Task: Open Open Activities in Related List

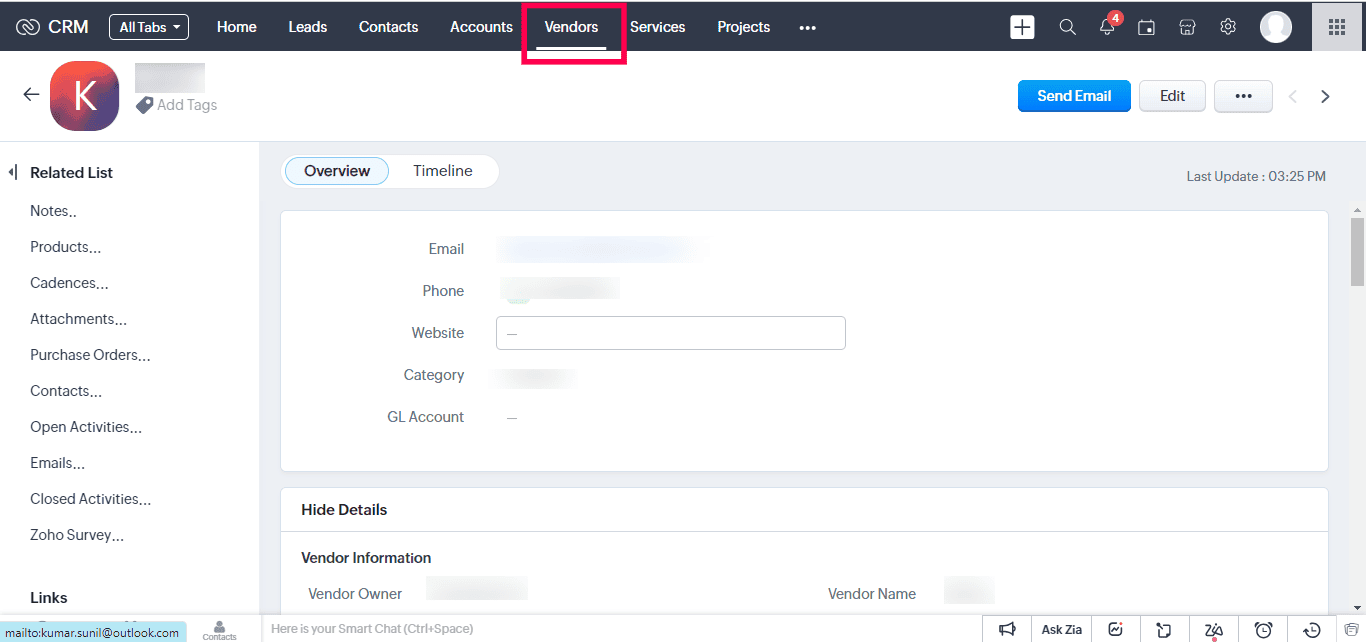Action: pyautogui.click(x=86, y=427)
